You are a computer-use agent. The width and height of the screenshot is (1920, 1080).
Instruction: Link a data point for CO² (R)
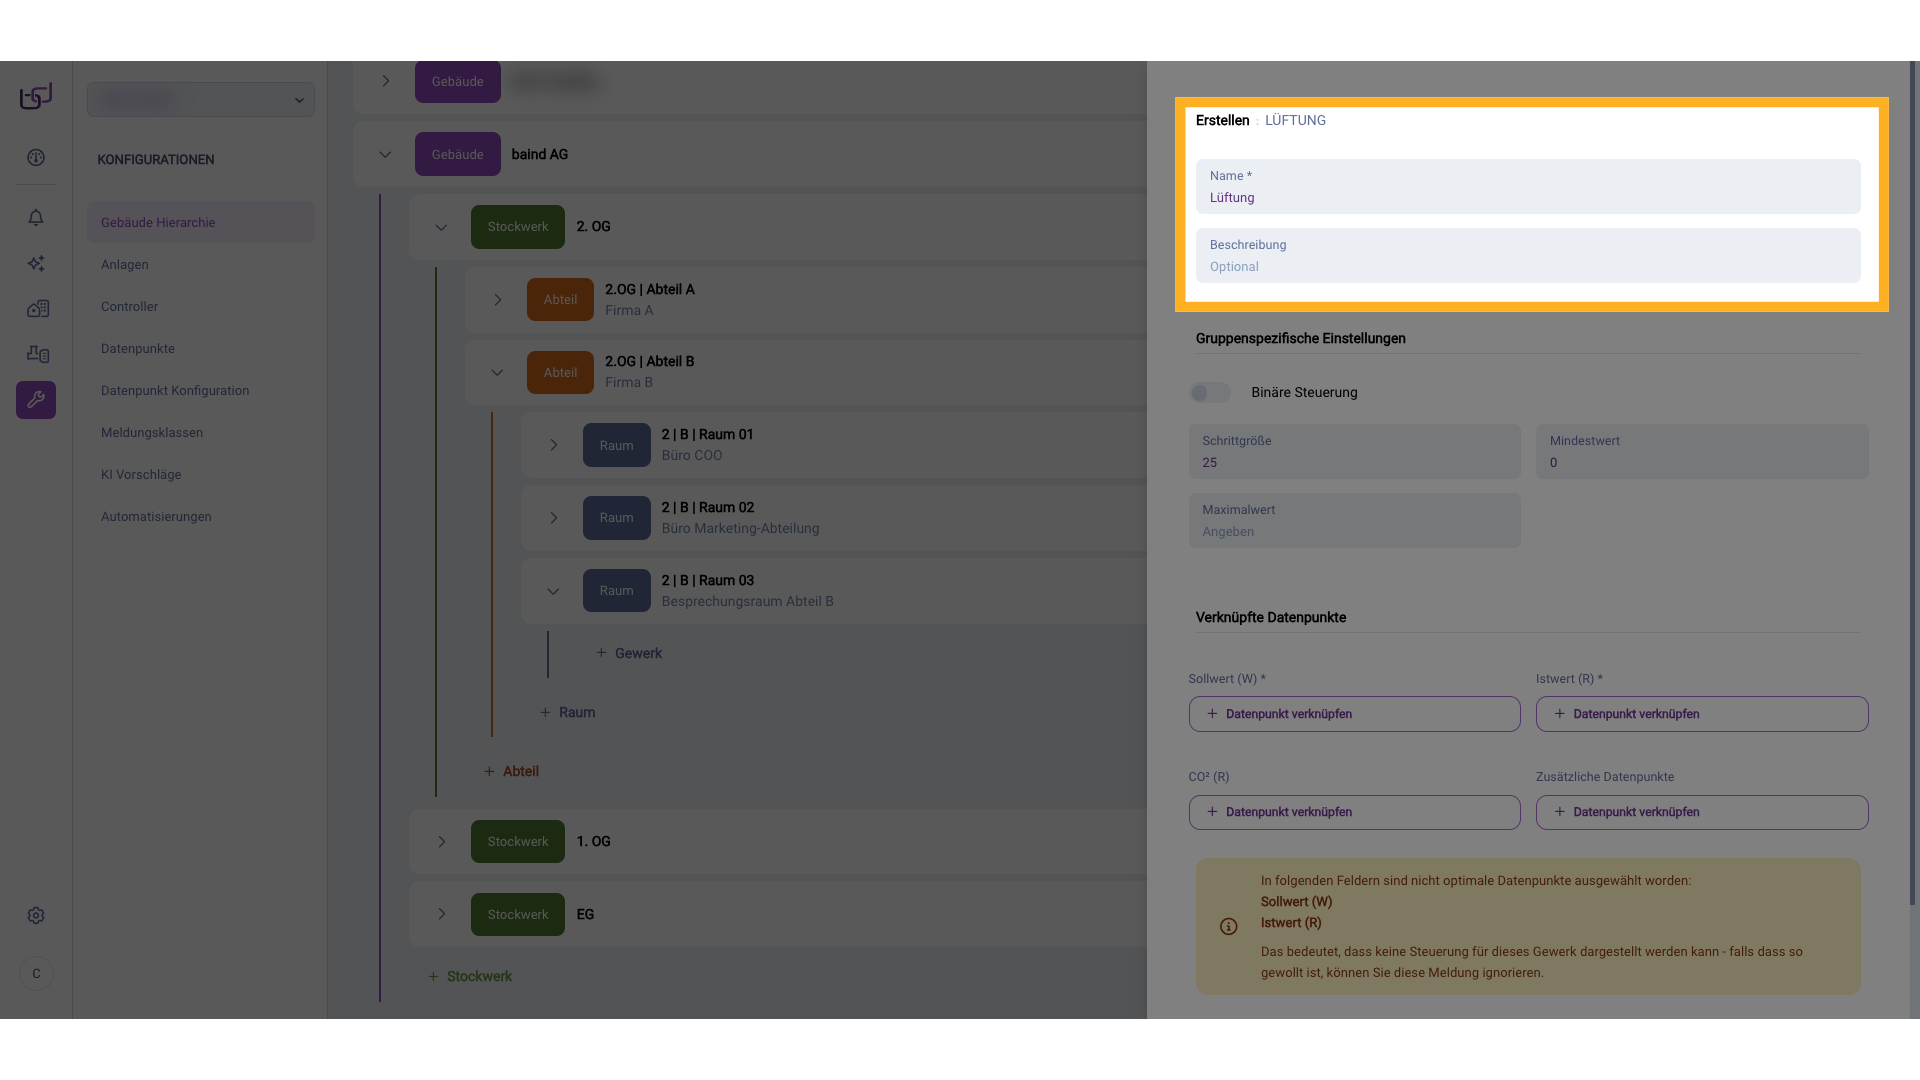coord(1354,812)
